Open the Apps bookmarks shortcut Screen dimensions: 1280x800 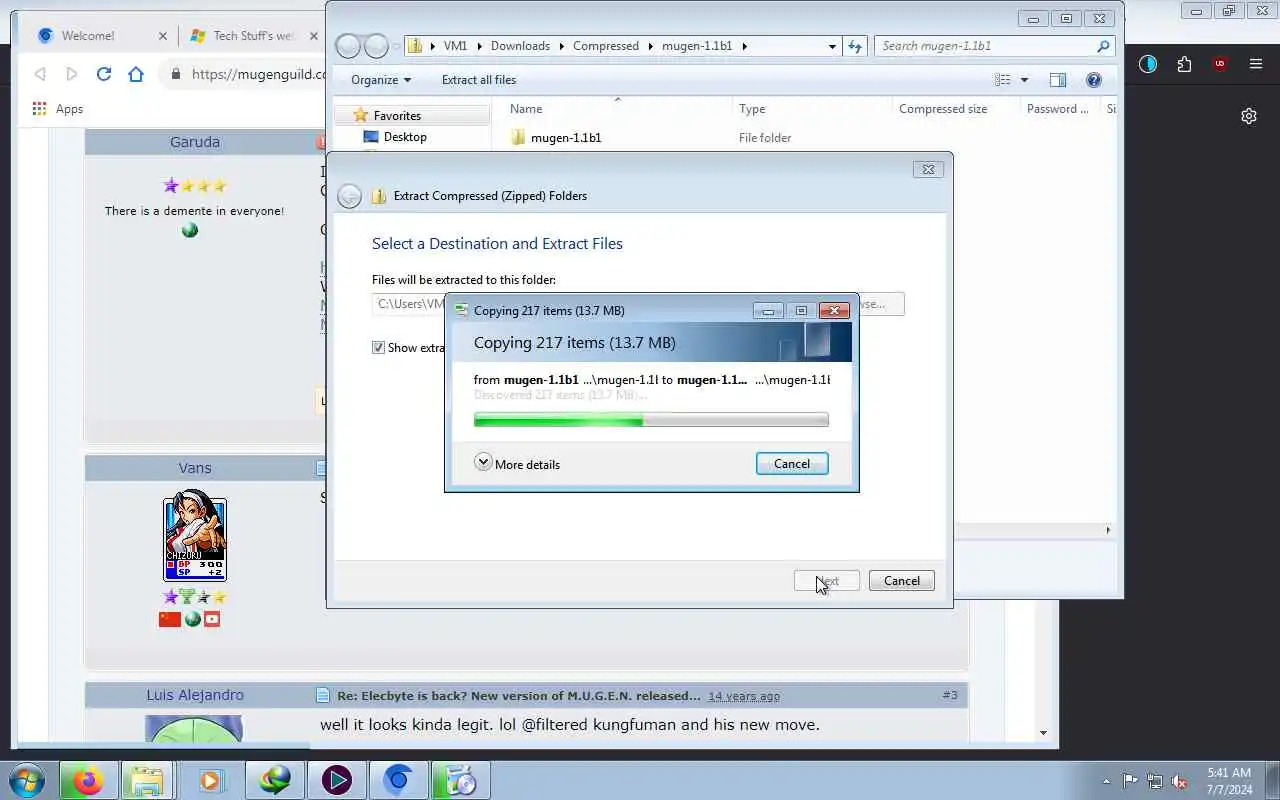(x=58, y=109)
